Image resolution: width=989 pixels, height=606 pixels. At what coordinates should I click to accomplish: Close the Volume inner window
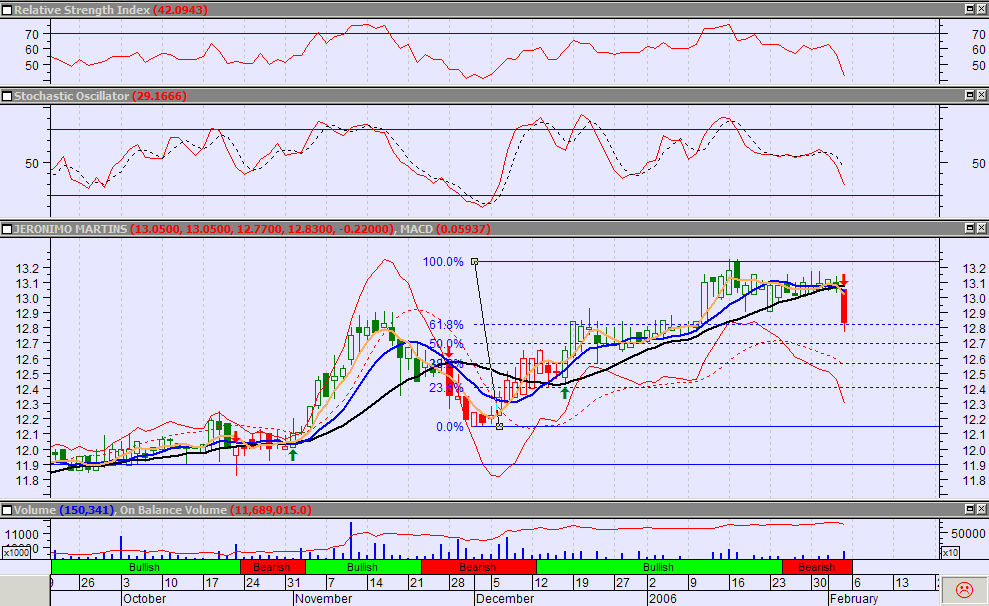point(981,509)
